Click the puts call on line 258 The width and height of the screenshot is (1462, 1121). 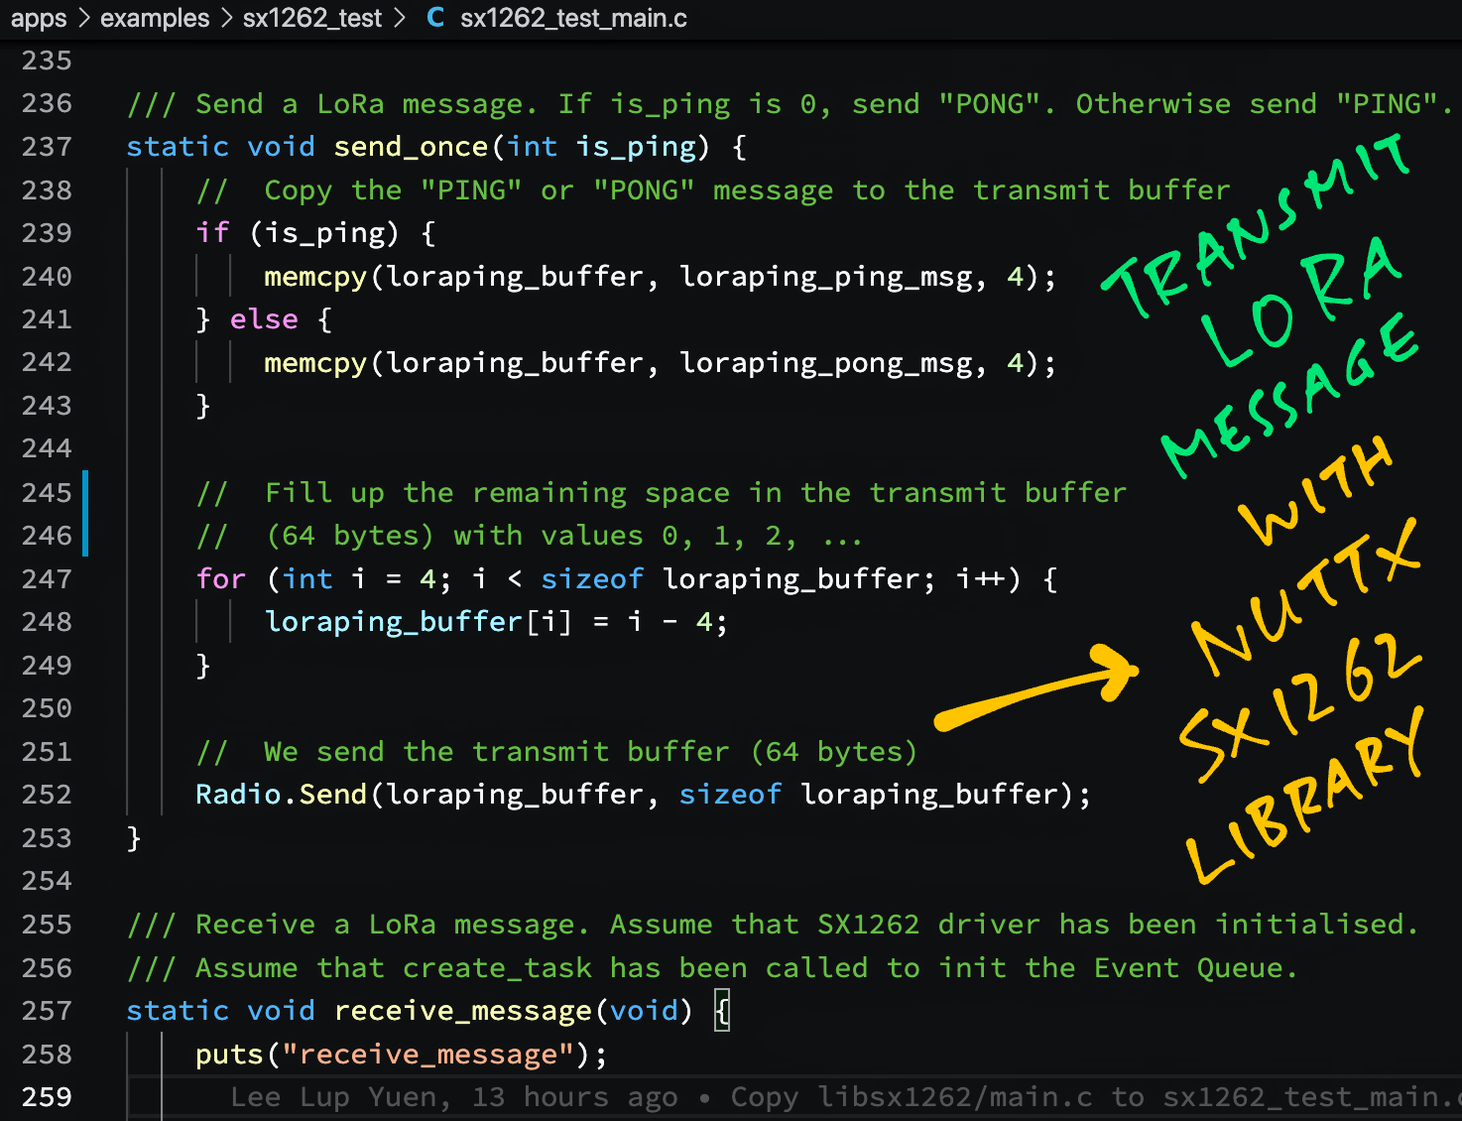tap(229, 1054)
